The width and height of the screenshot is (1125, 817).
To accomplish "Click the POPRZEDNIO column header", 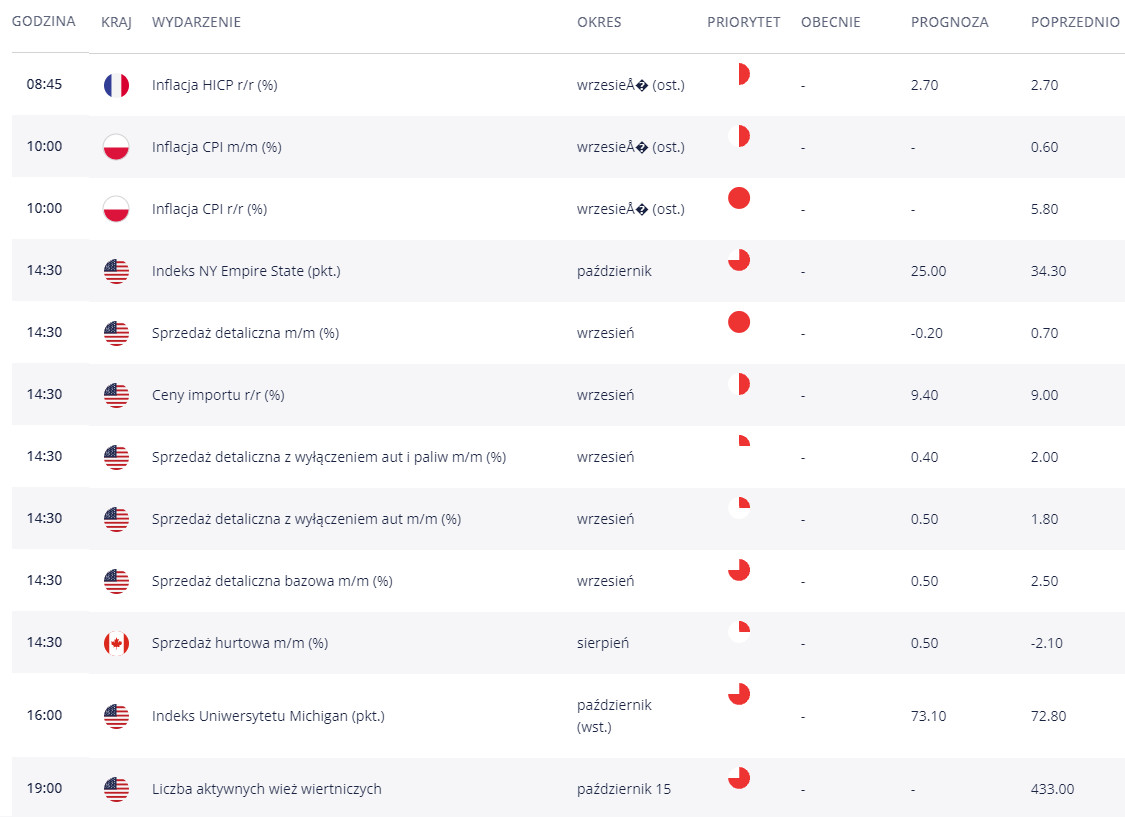I will click(x=1075, y=22).
